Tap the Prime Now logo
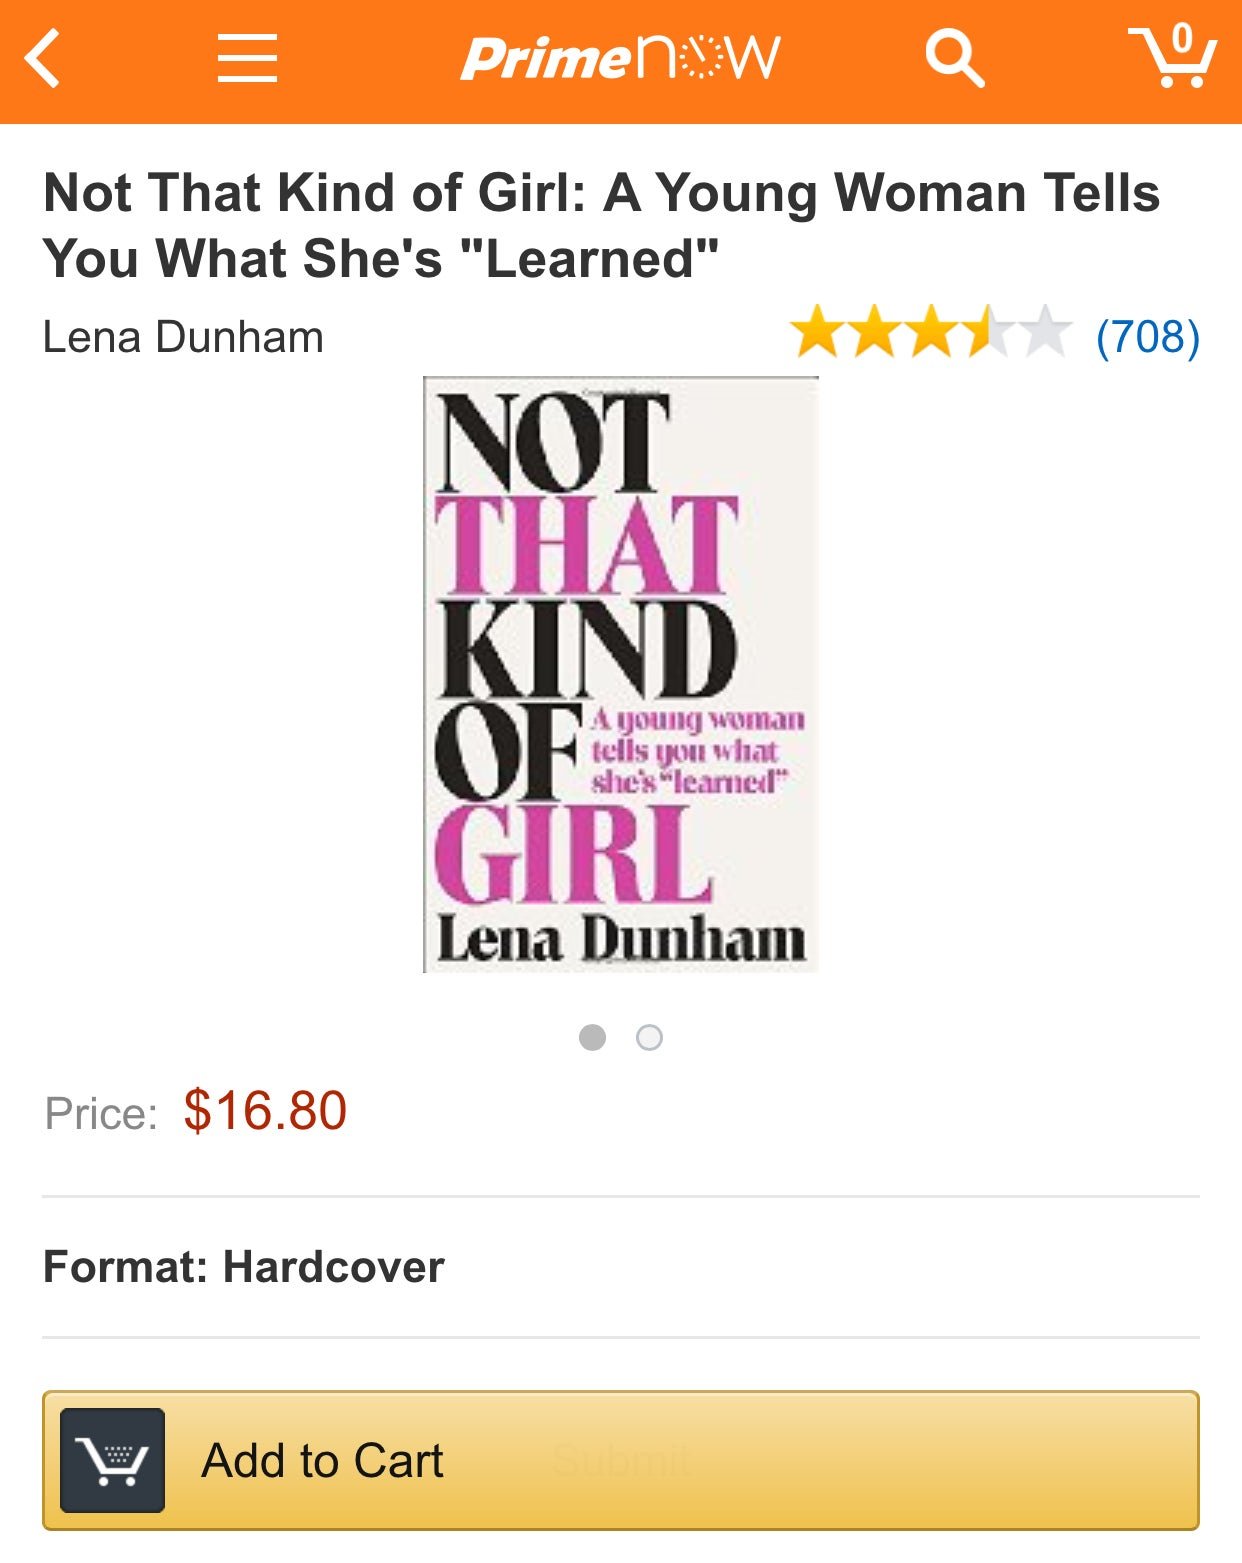The image size is (1242, 1563). [620, 58]
